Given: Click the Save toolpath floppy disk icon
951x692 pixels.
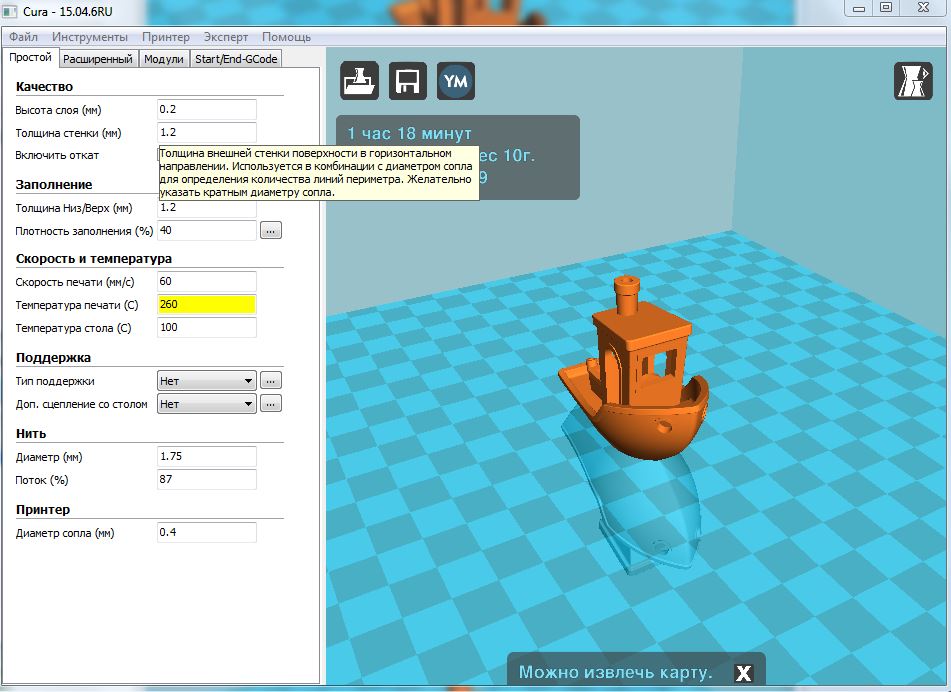Looking at the screenshot, I should click(x=408, y=81).
